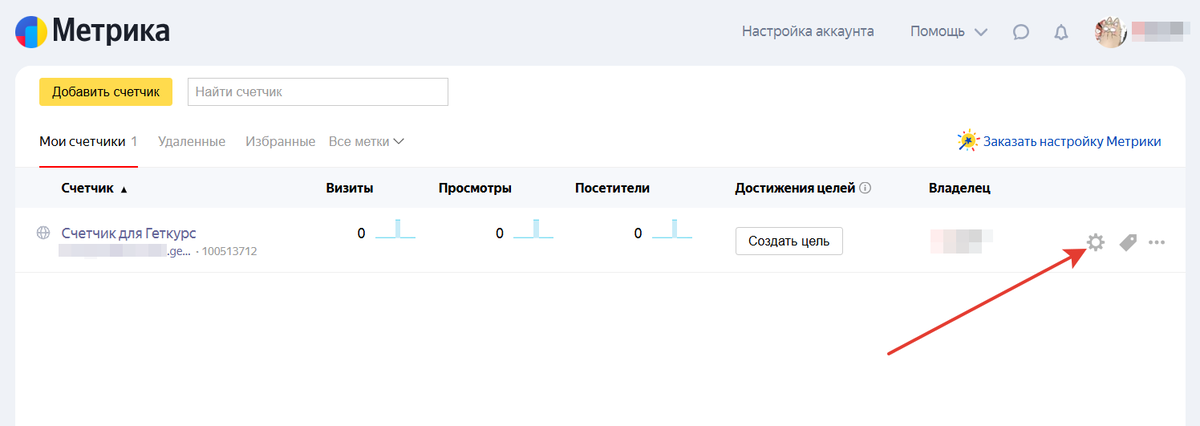Click the globe icon beside Счетчик для Геткурс
The height and width of the screenshot is (426, 1200).
pyautogui.click(x=43, y=233)
